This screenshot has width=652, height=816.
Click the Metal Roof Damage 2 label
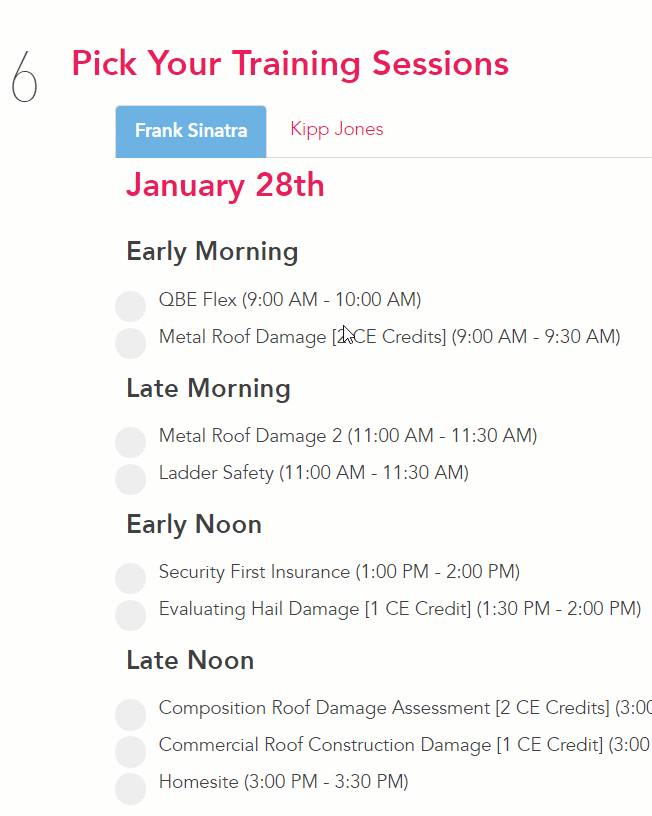[347, 436]
